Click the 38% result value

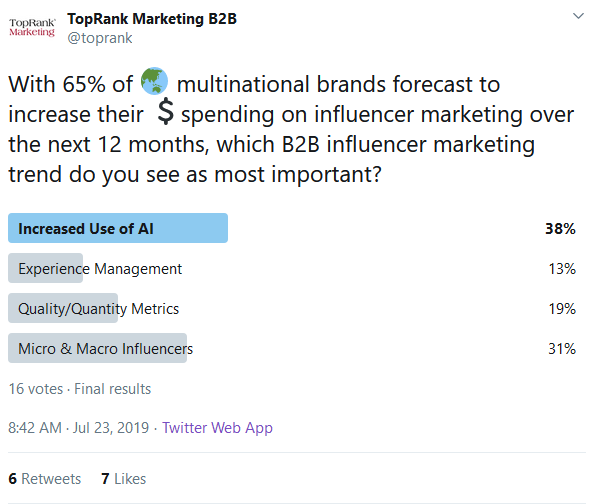coord(560,228)
